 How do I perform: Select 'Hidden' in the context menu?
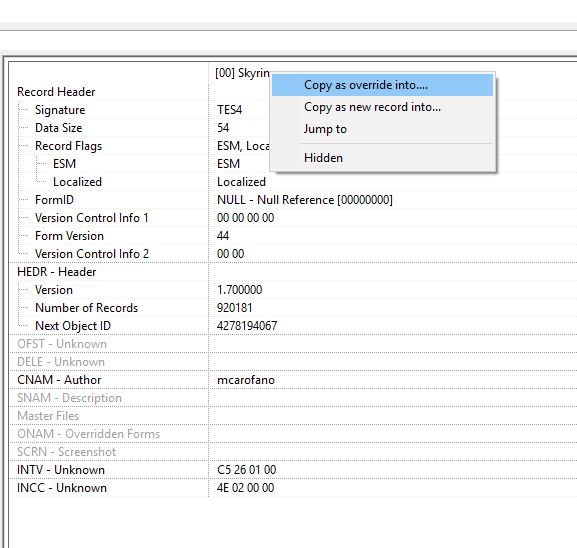pyautogui.click(x=382, y=158)
